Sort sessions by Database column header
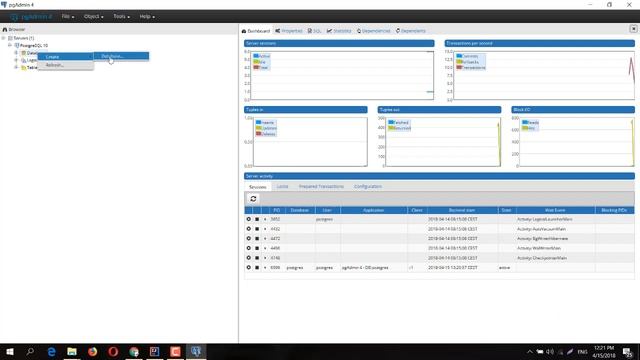The width and height of the screenshot is (640, 360). (300, 210)
